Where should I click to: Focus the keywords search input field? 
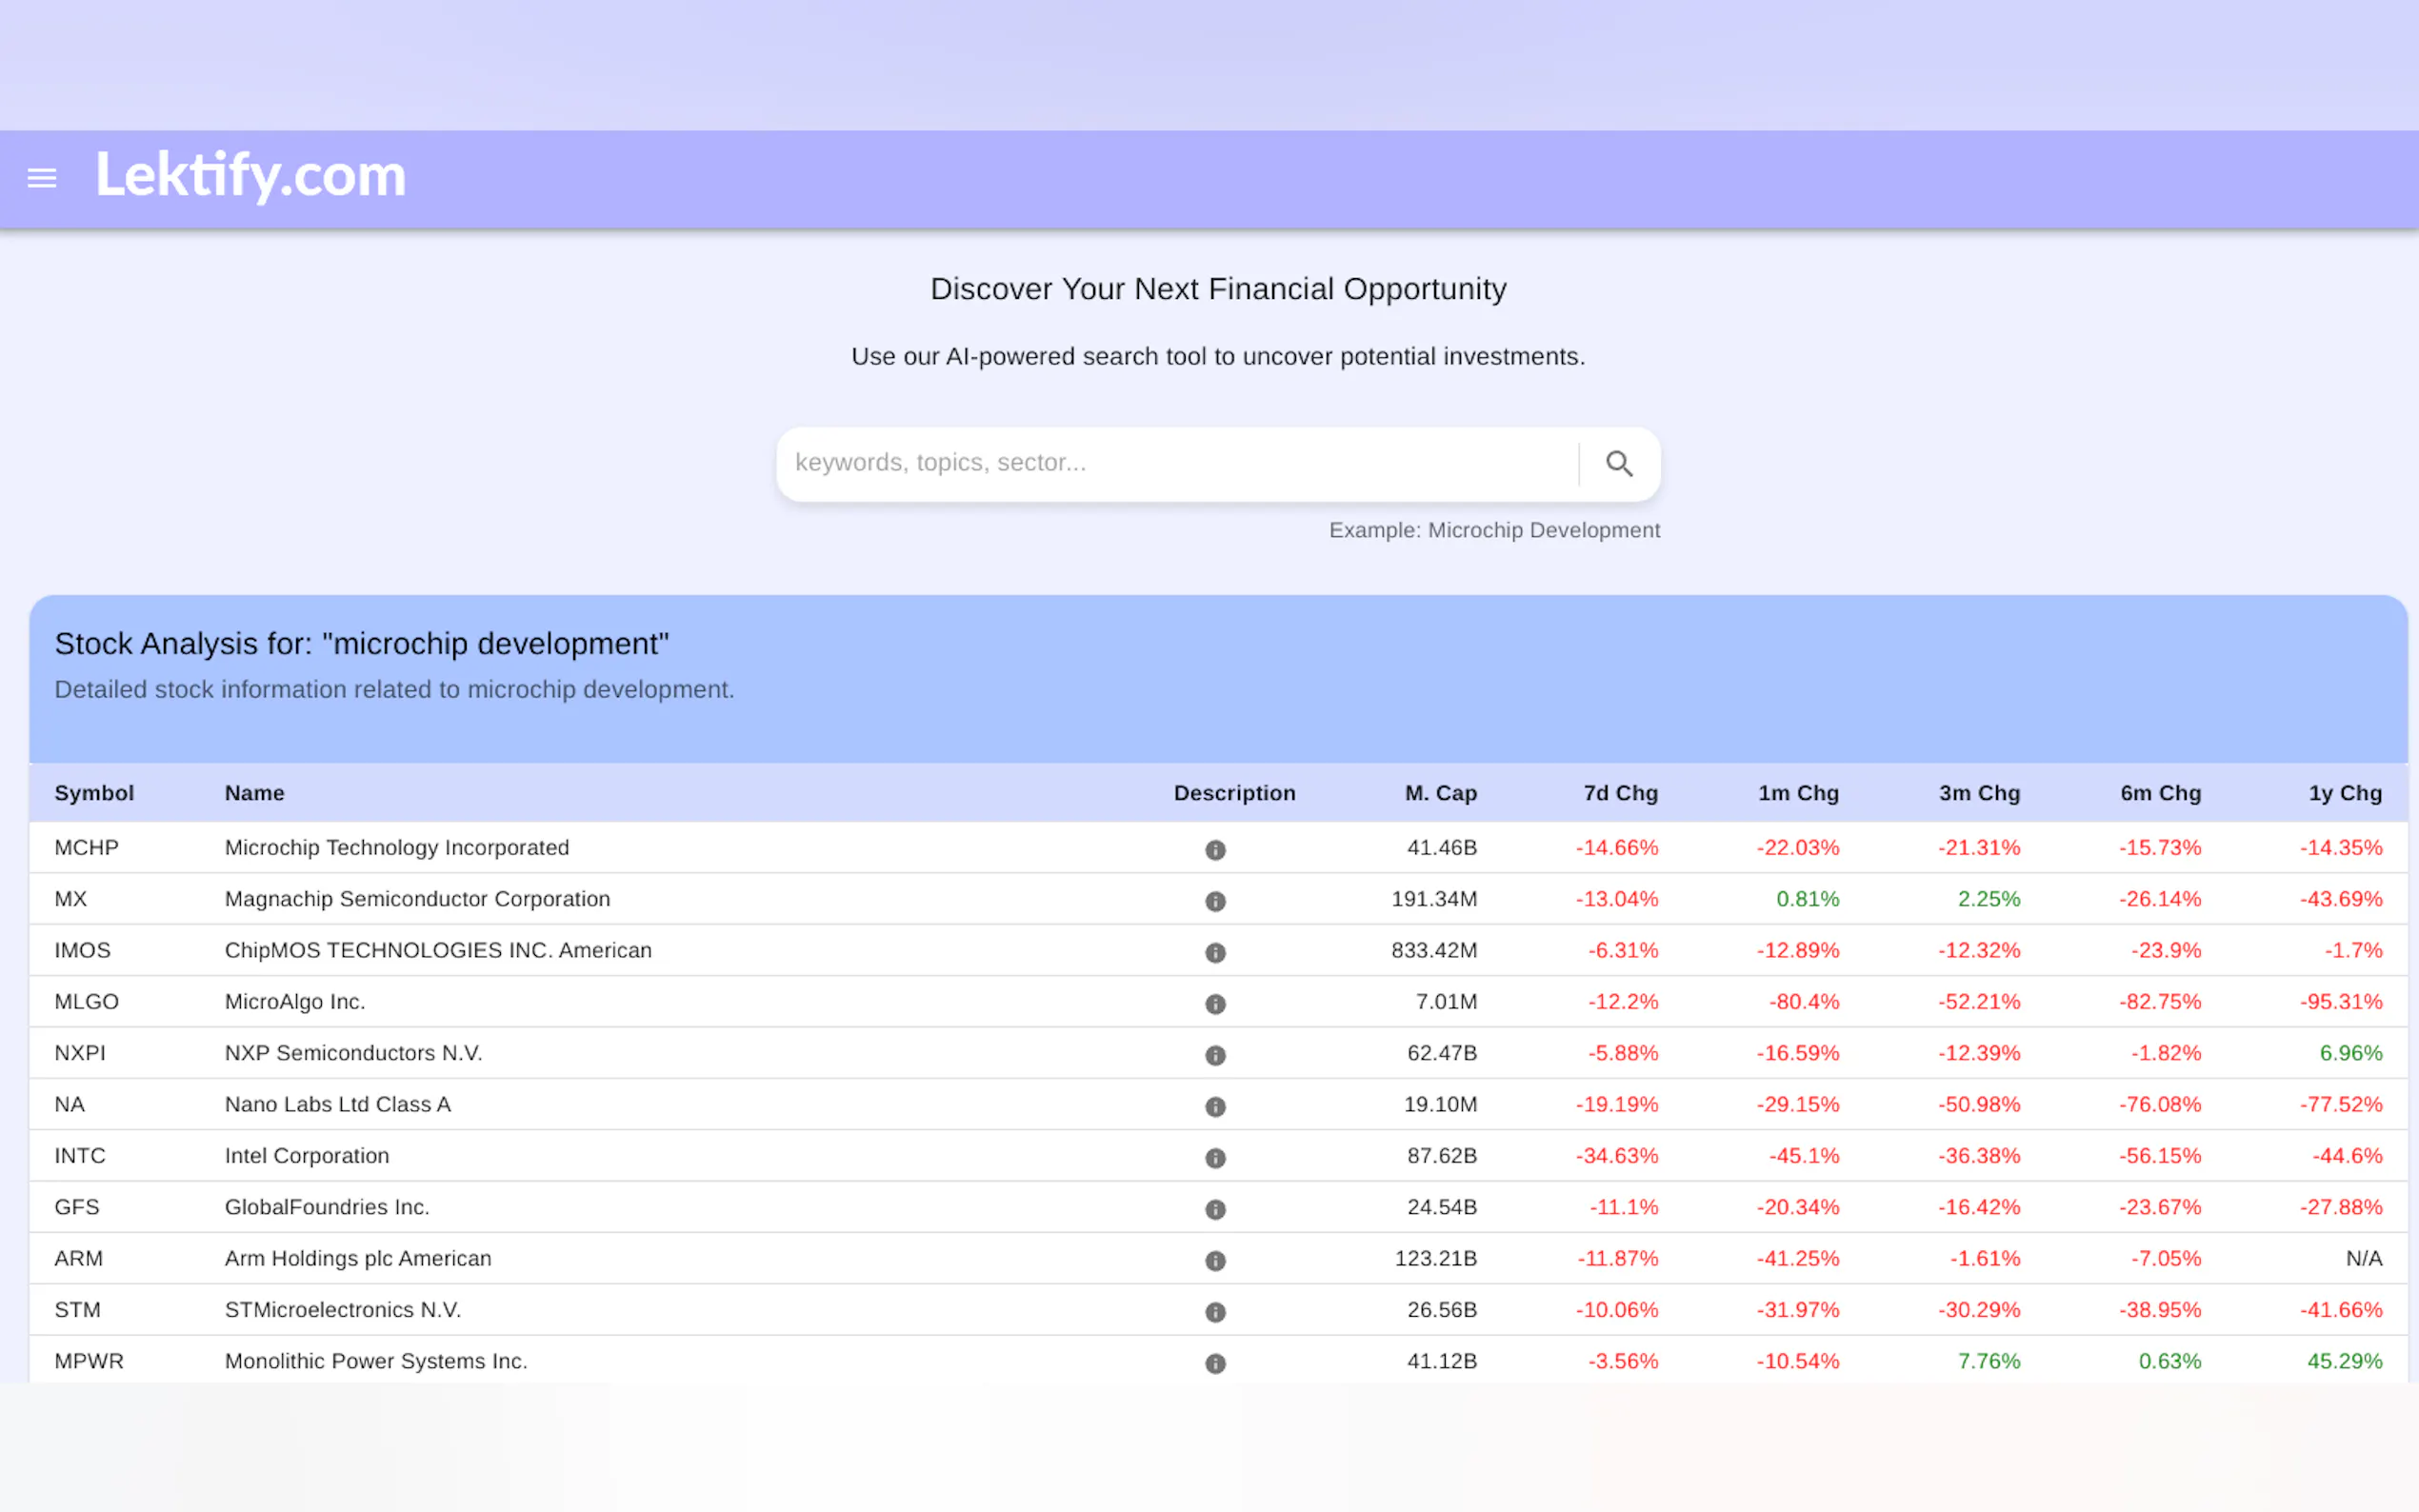coord(1175,463)
